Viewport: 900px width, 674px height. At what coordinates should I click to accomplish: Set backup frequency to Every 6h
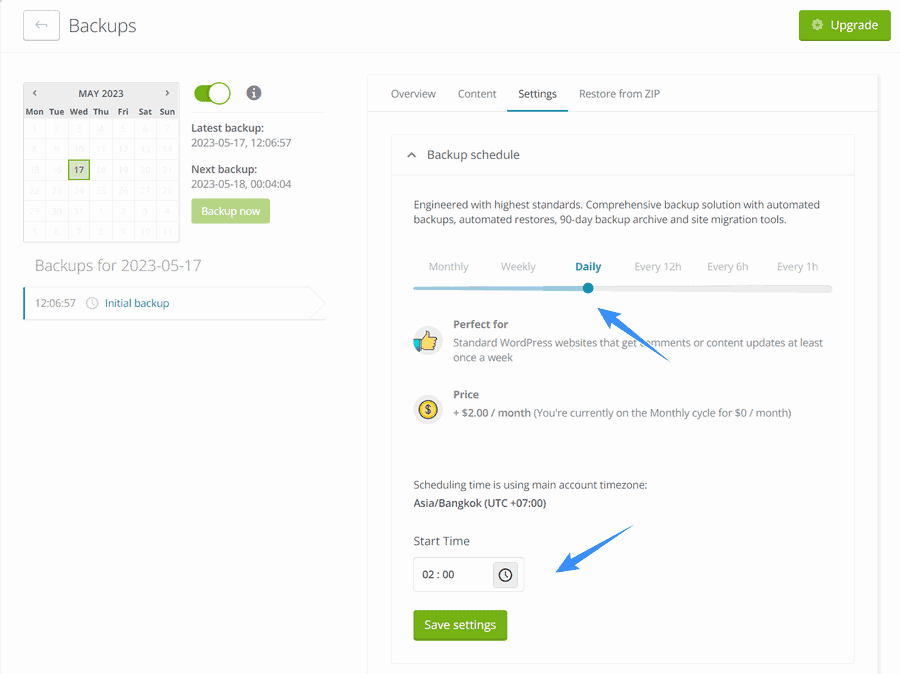(x=728, y=266)
